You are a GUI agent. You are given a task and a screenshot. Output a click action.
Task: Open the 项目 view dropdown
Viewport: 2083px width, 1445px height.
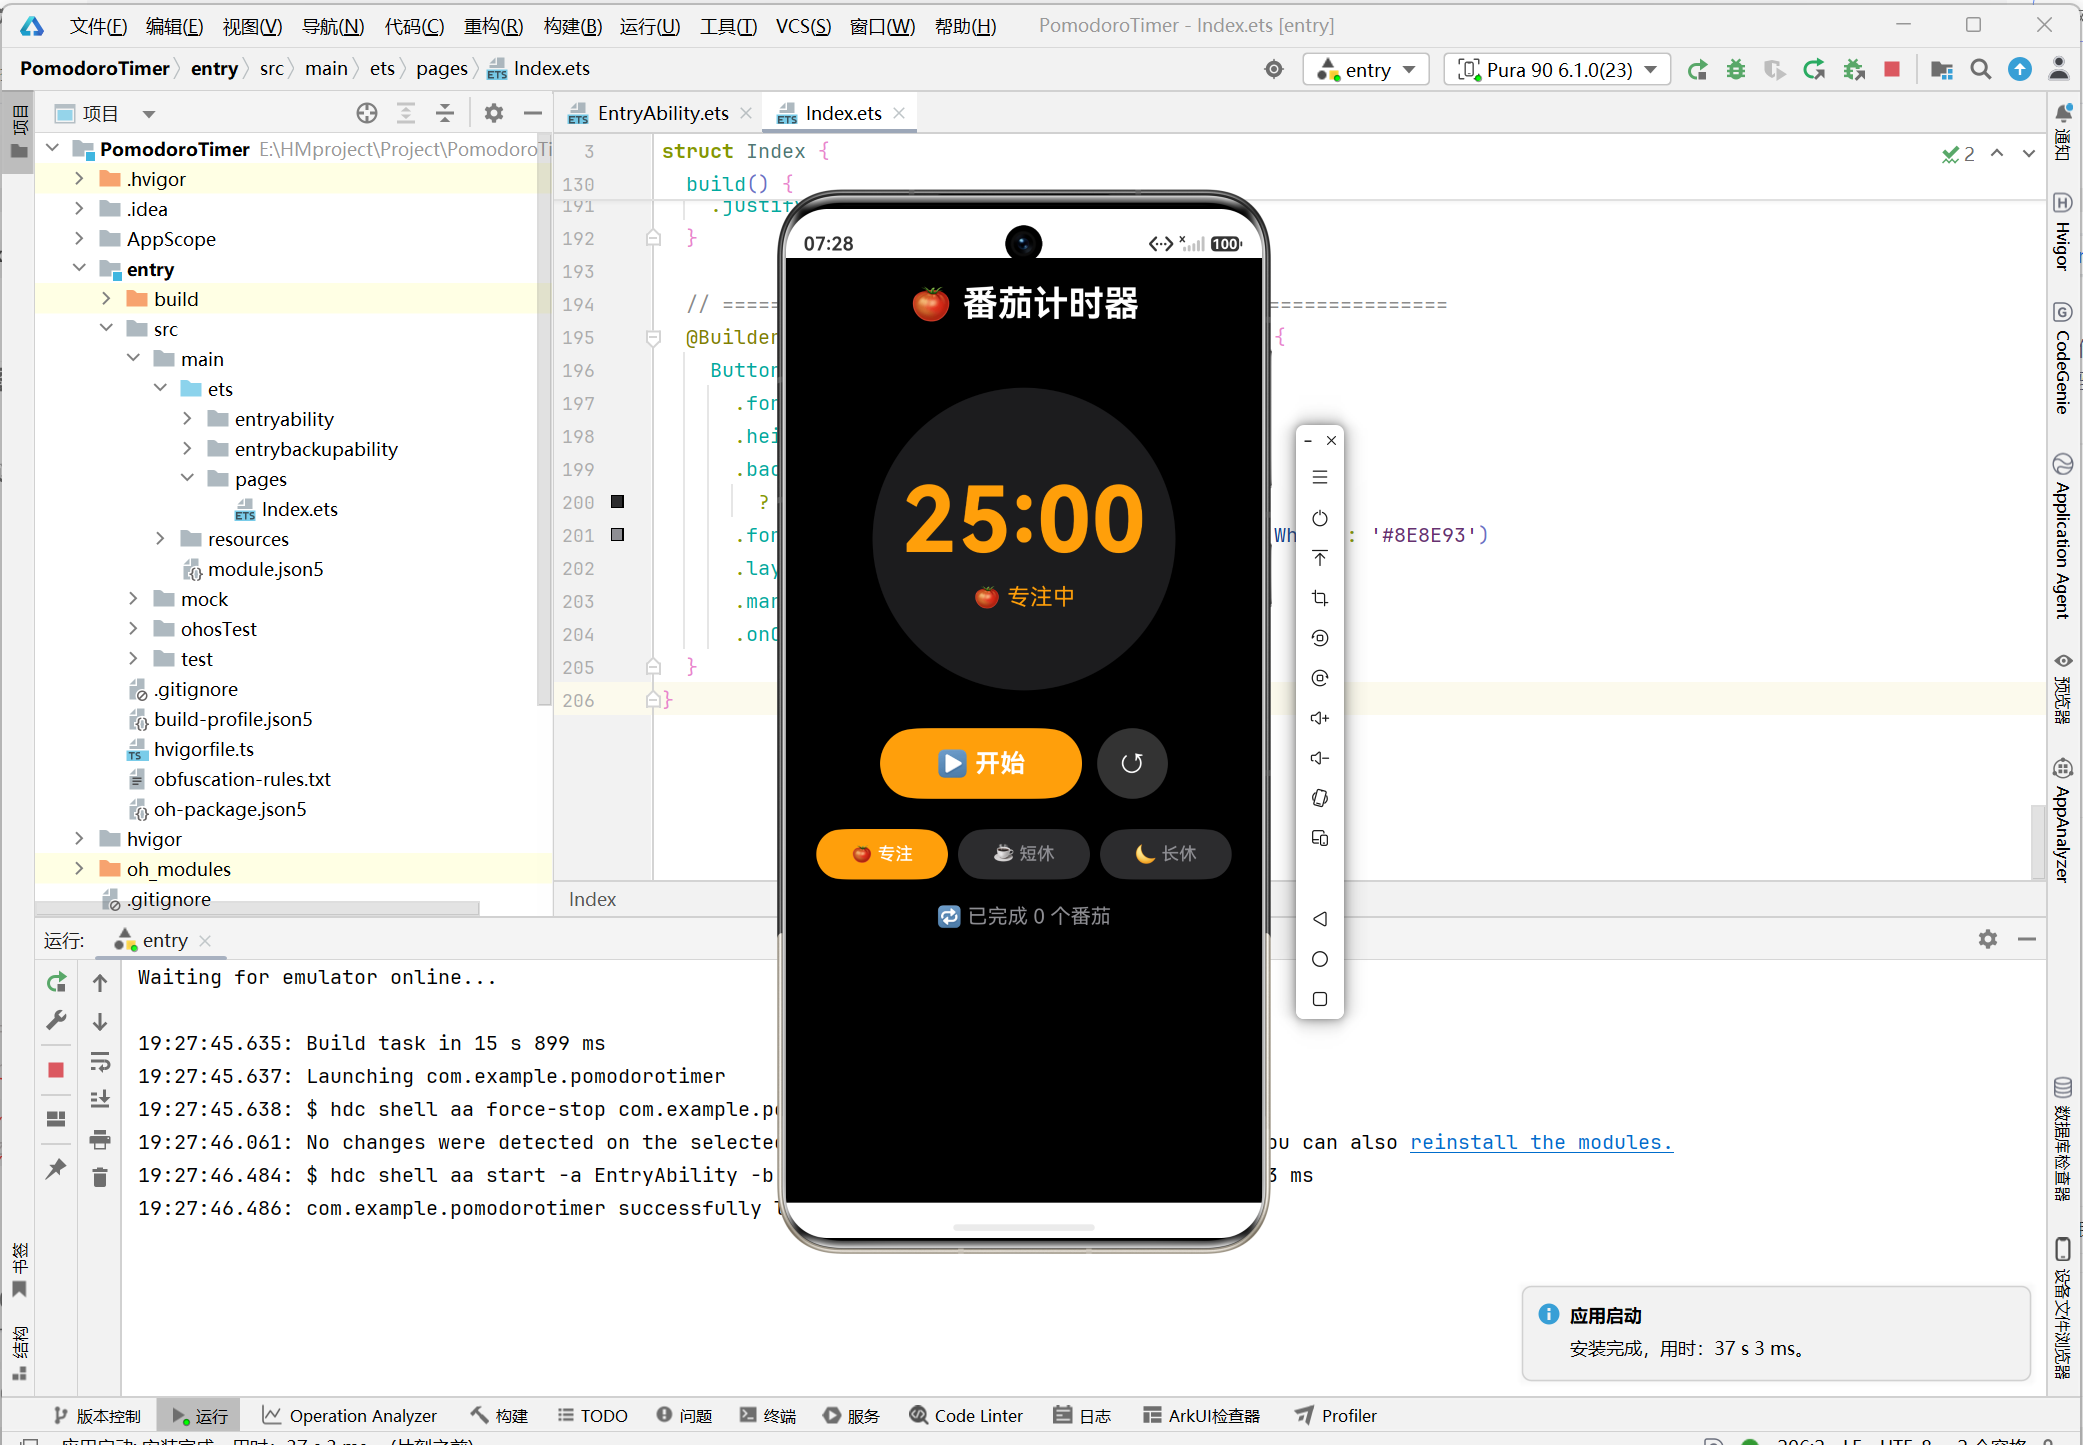point(149,114)
